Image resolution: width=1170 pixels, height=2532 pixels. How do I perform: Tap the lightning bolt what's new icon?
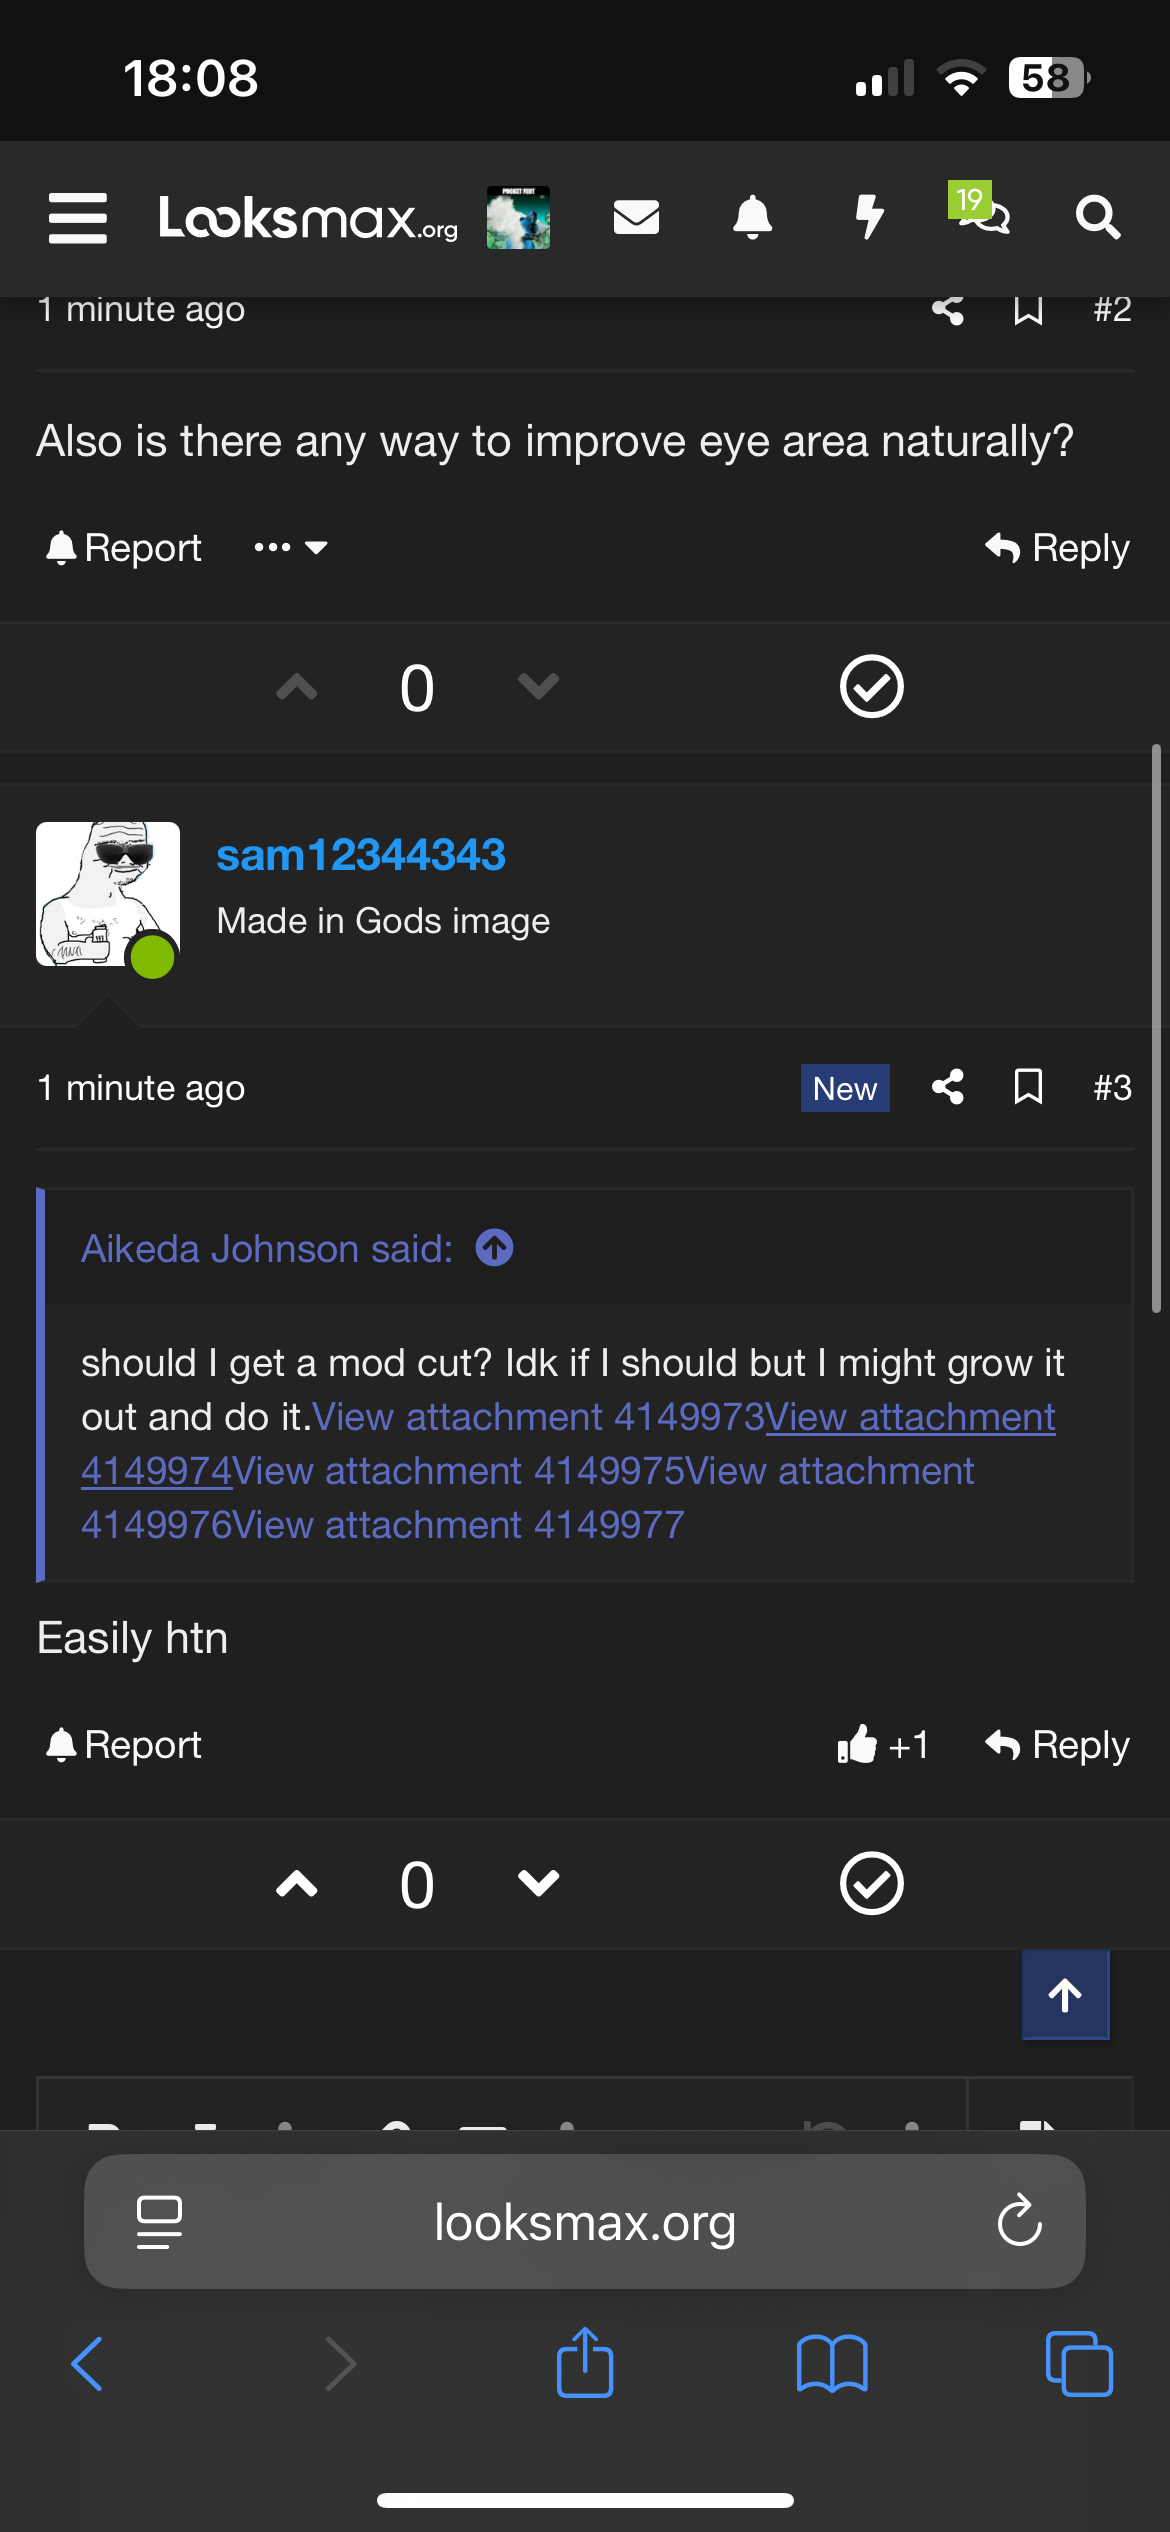(x=869, y=217)
